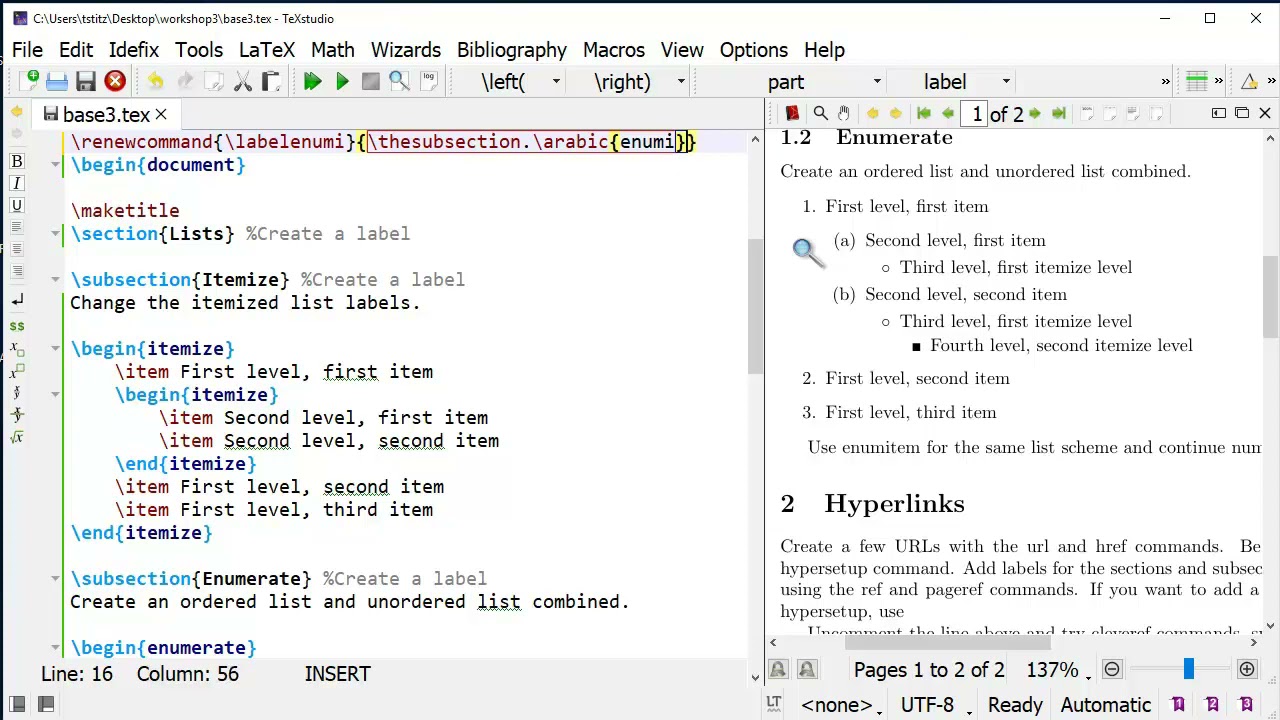Open the part sectioning dropdown

coord(877,82)
